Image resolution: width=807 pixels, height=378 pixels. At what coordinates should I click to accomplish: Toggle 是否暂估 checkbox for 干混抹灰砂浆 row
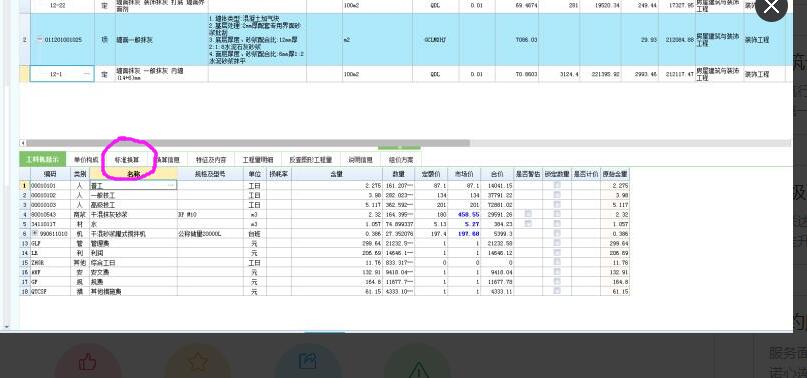tap(529, 214)
